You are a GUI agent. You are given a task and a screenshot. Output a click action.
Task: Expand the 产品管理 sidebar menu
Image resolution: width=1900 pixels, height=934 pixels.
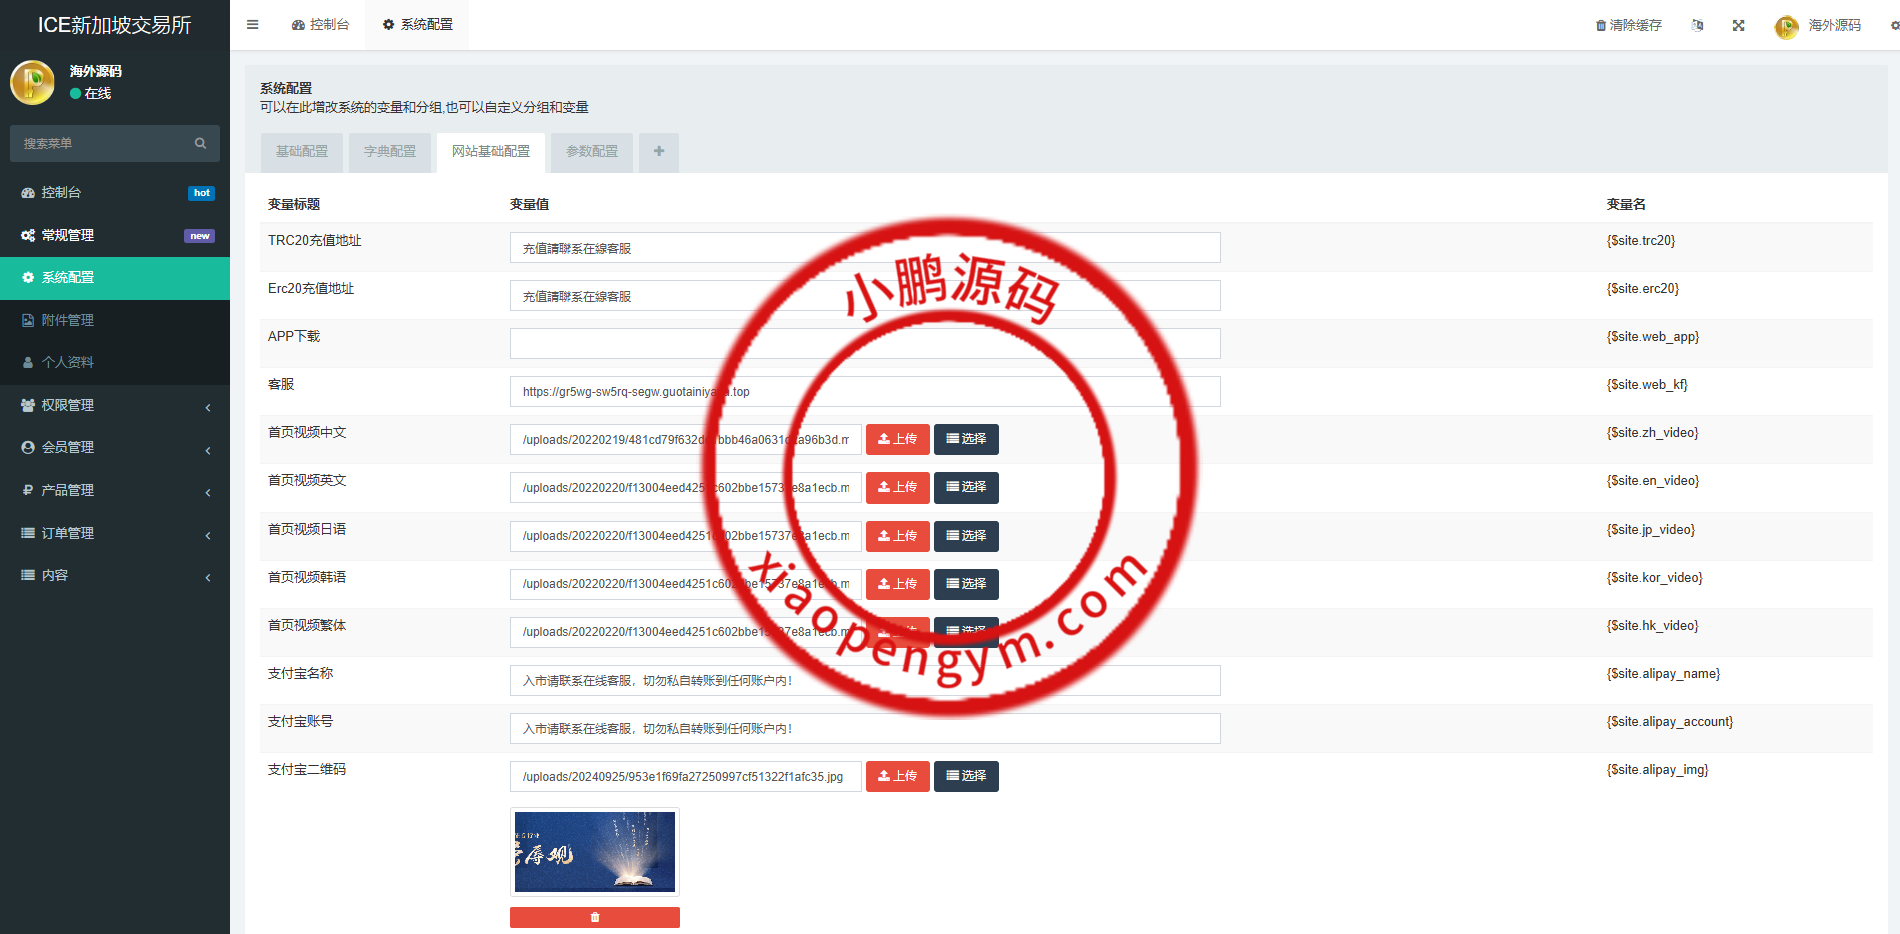point(115,491)
